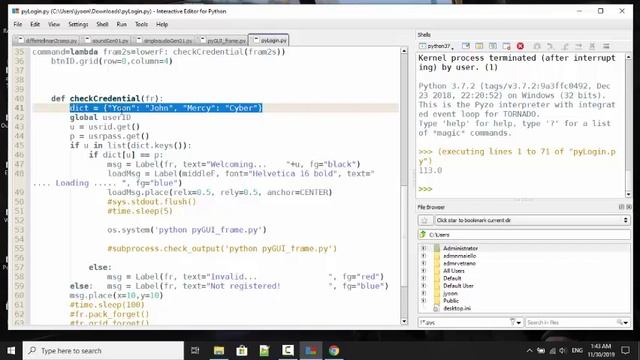The width and height of the screenshot is (640, 360).
Task: Click the restart shell icon
Action: pyautogui.click(x=493, y=46)
